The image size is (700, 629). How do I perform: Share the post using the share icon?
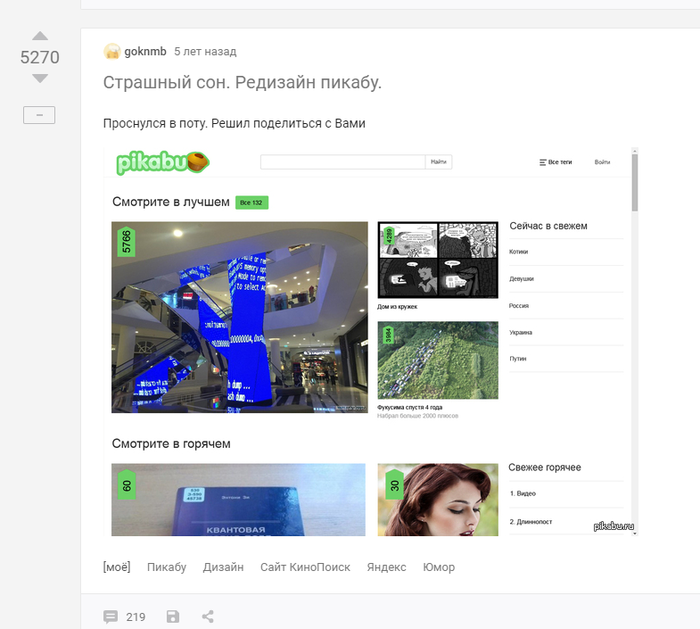coord(208,617)
